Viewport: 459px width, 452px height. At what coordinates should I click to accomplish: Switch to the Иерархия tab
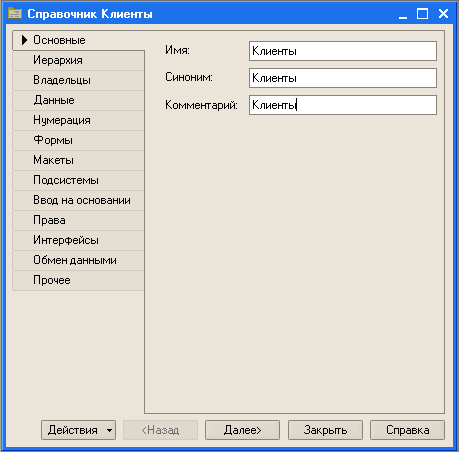(79, 60)
